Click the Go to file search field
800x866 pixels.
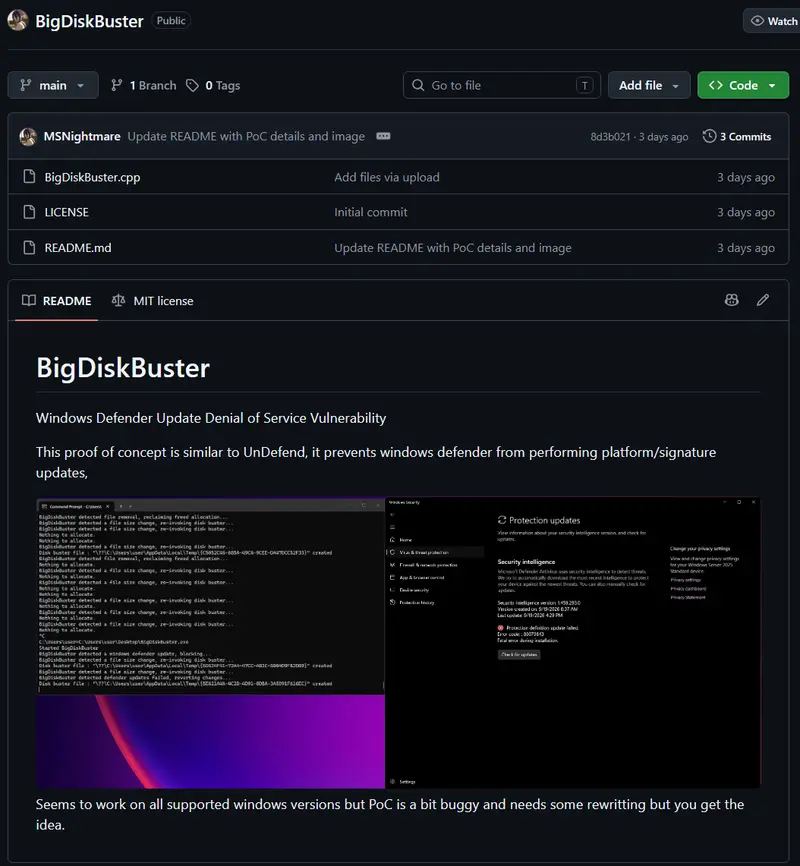tap(502, 85)
